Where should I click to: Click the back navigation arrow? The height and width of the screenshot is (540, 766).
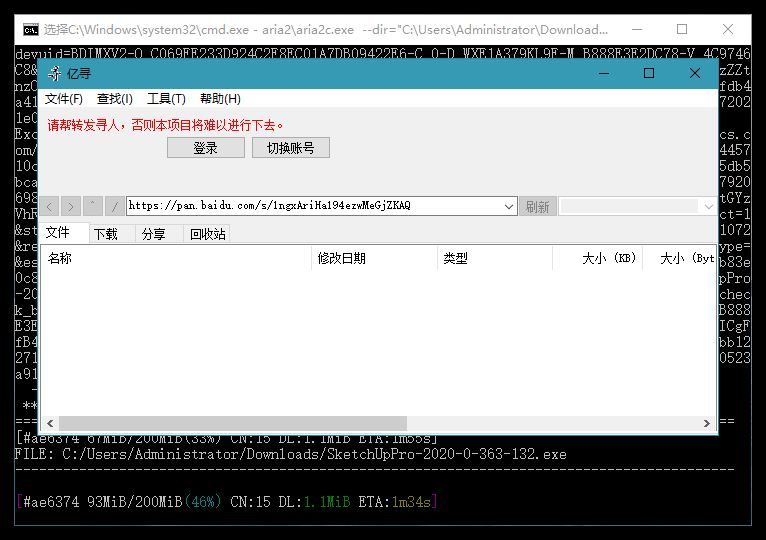pyautogui.click(x=49, y=206)
